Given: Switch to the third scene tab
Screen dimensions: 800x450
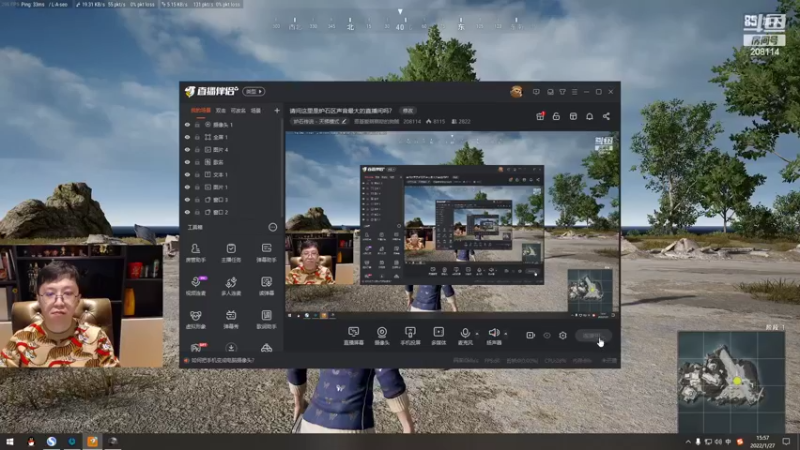Looking at the screenshot, I should click(238, 110).
